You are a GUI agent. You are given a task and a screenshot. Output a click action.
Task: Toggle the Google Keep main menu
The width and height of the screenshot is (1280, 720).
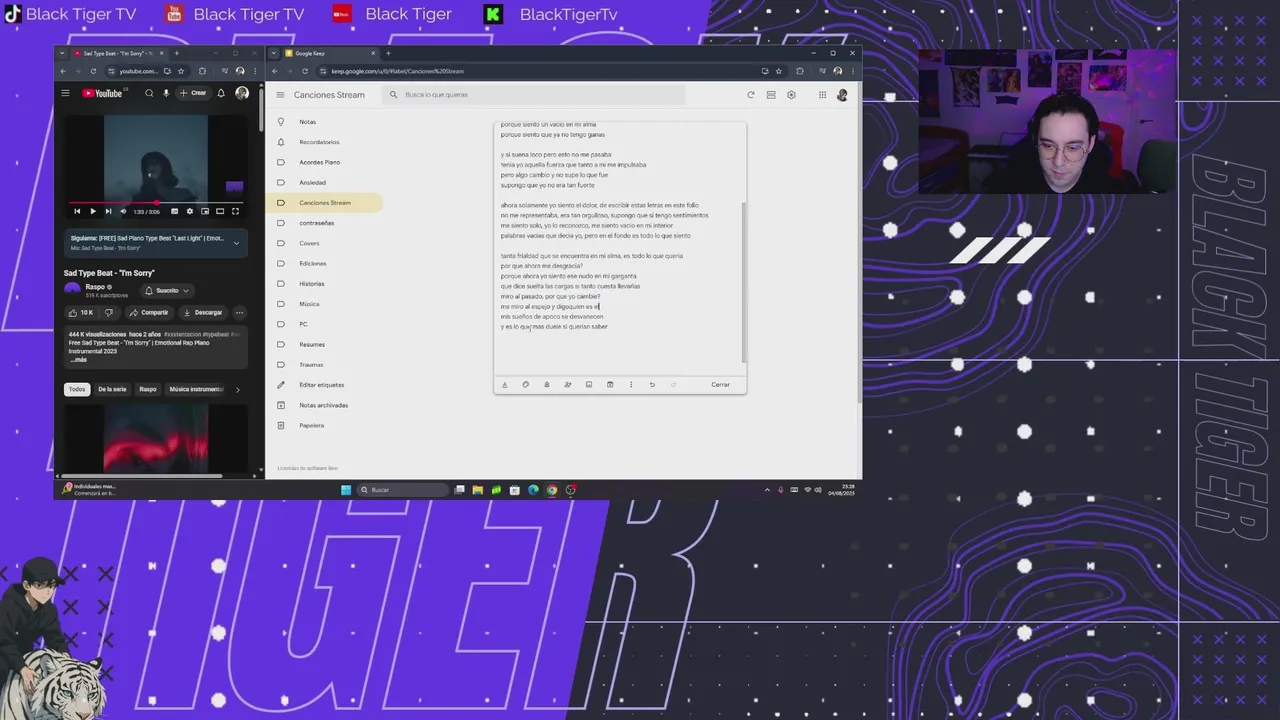pyautogui.click(x=280, y=95)
